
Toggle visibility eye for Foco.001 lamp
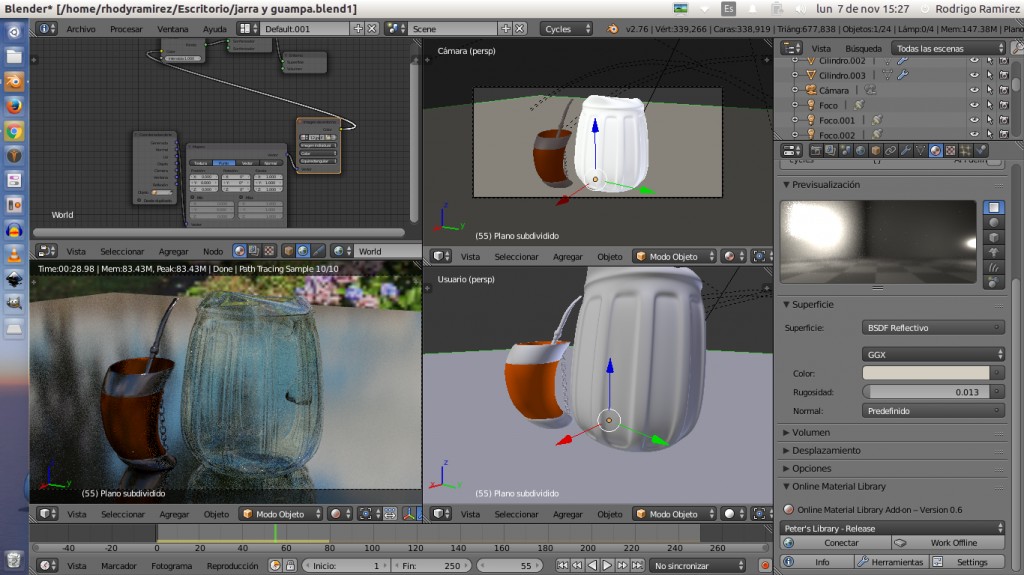click(x=974, y=120)
